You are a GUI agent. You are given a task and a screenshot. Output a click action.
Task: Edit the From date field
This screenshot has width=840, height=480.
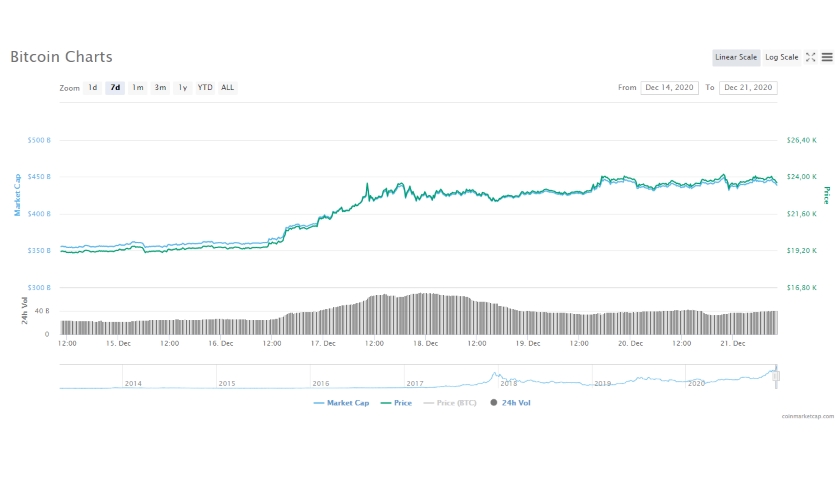click(x=669, y=88)
